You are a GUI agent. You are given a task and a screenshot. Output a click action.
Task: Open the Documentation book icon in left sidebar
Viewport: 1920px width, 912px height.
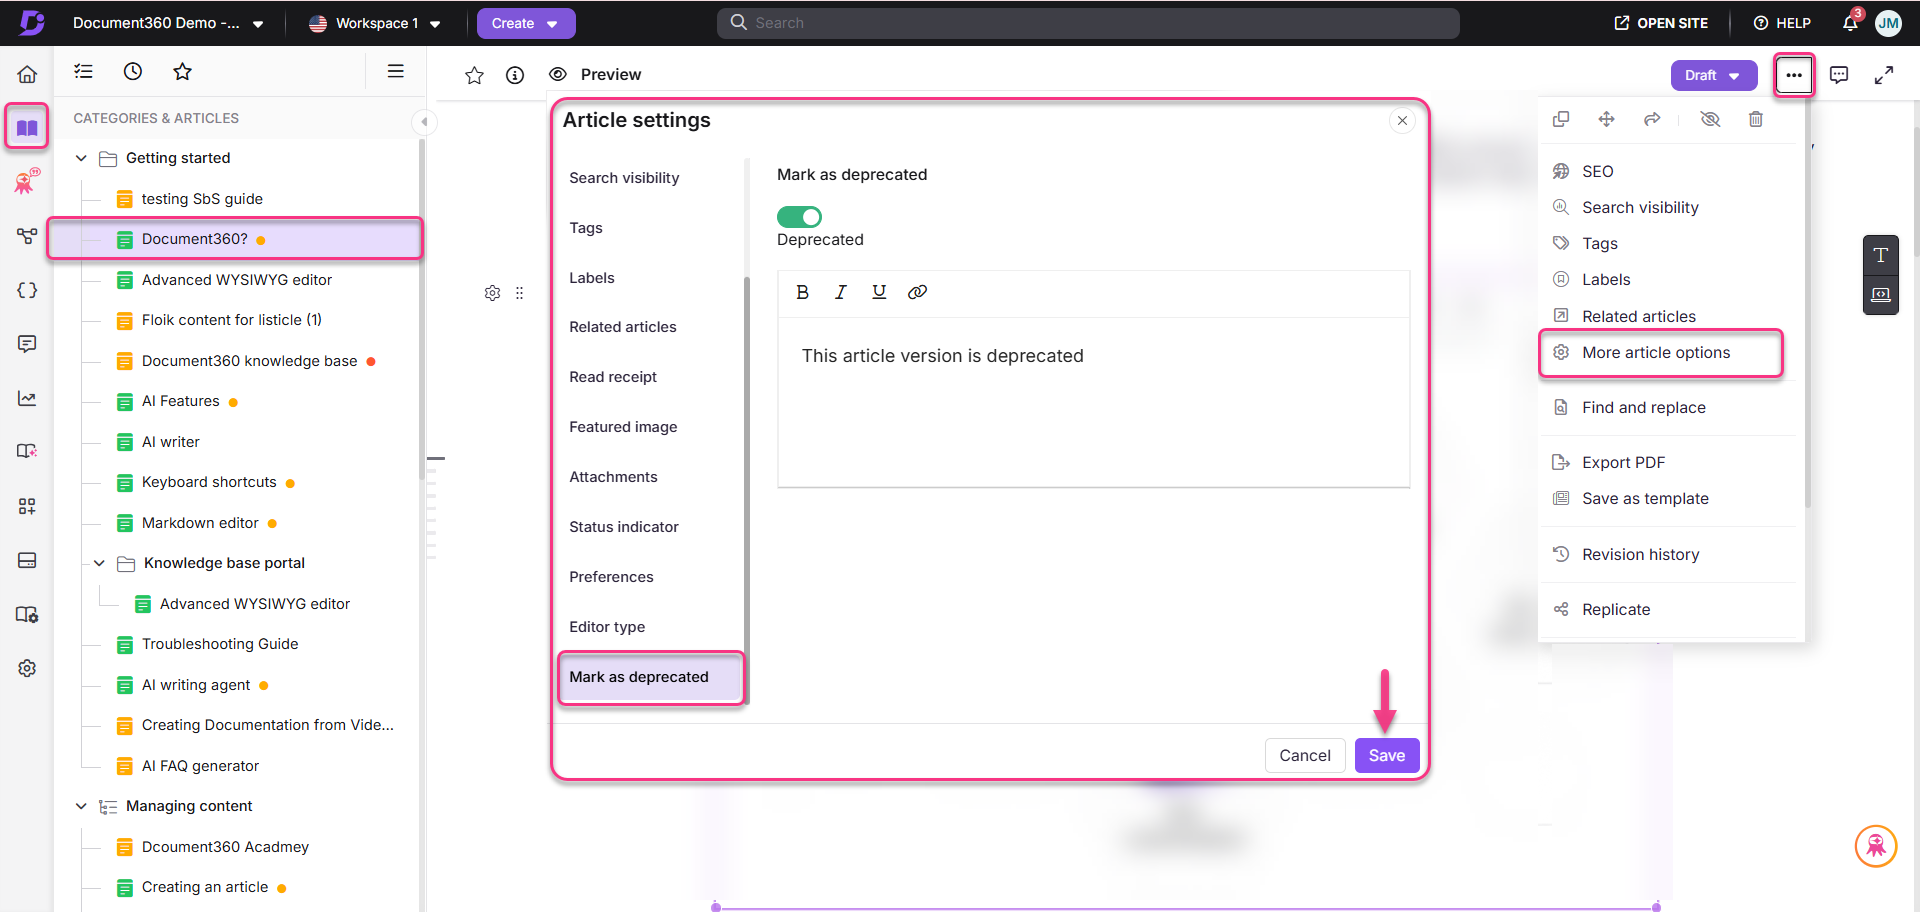(27, 126)
